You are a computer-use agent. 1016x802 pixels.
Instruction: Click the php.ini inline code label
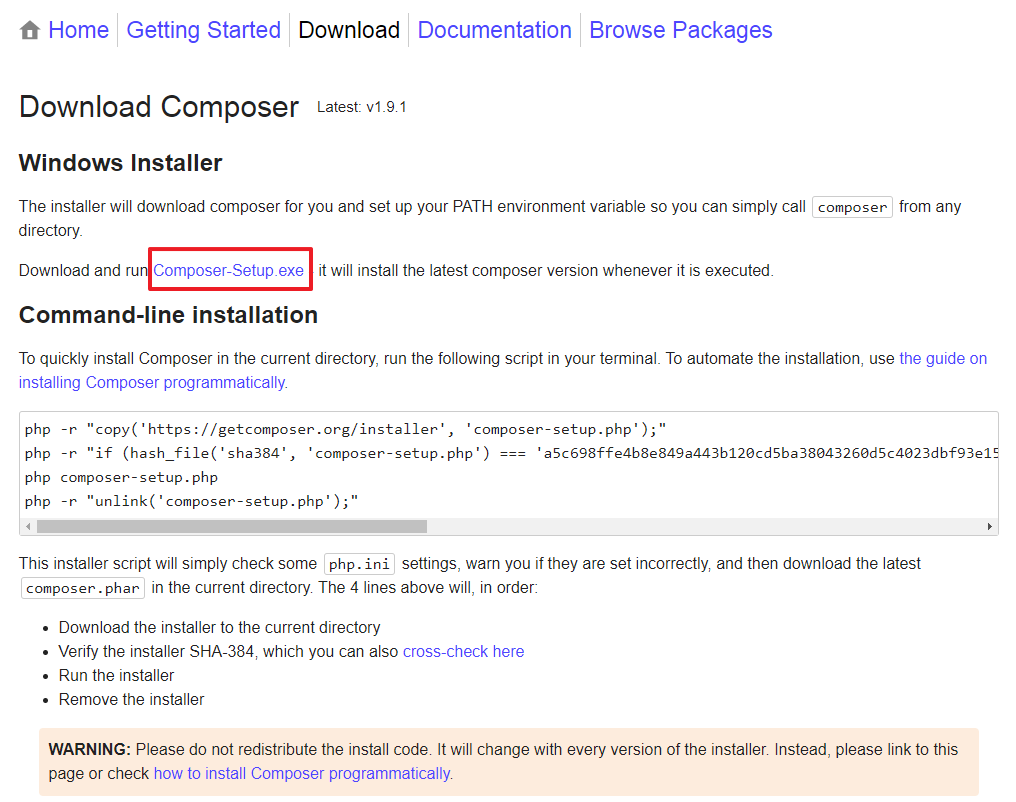(360, 564)
